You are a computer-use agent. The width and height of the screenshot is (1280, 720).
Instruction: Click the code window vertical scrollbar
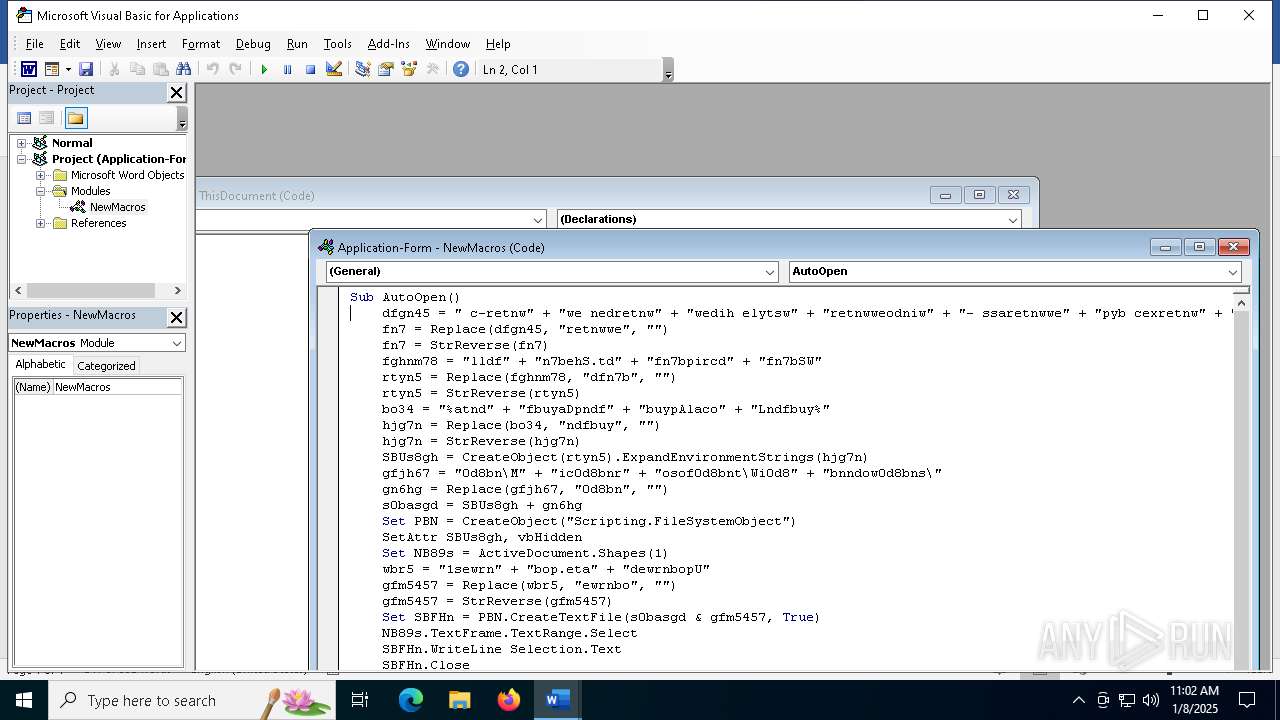coord(1241,480)
